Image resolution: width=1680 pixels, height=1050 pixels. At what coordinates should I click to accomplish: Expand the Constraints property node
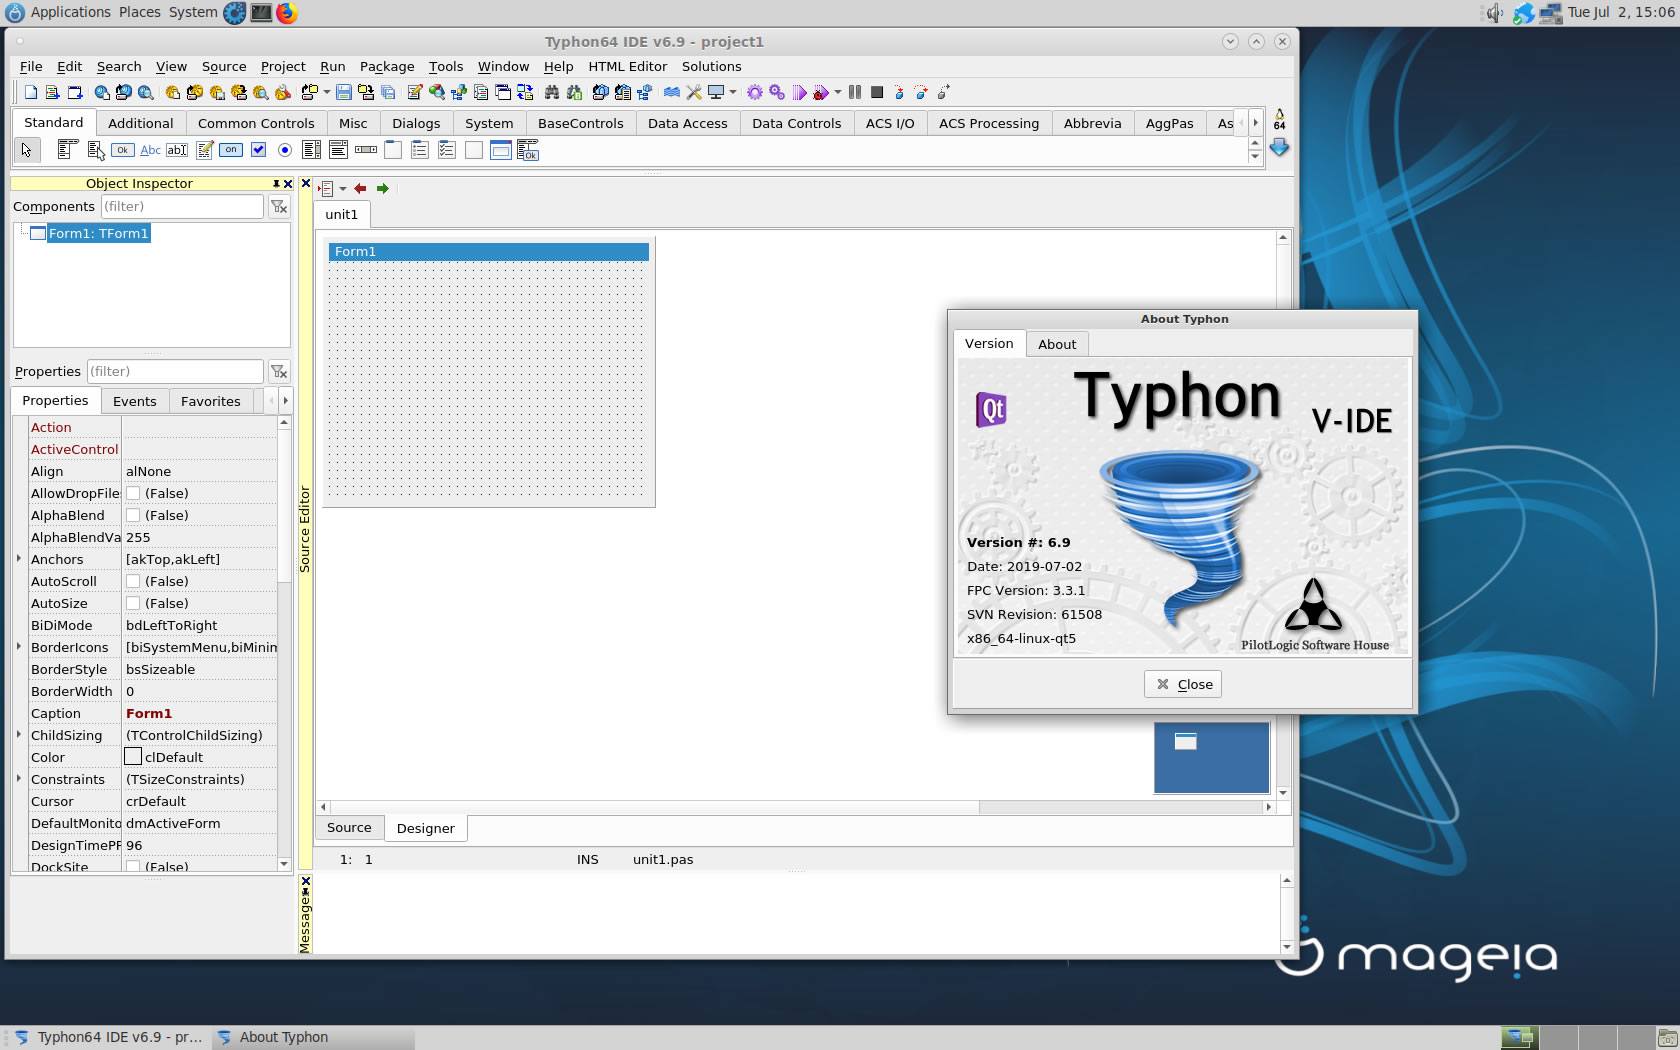(19, 778)
